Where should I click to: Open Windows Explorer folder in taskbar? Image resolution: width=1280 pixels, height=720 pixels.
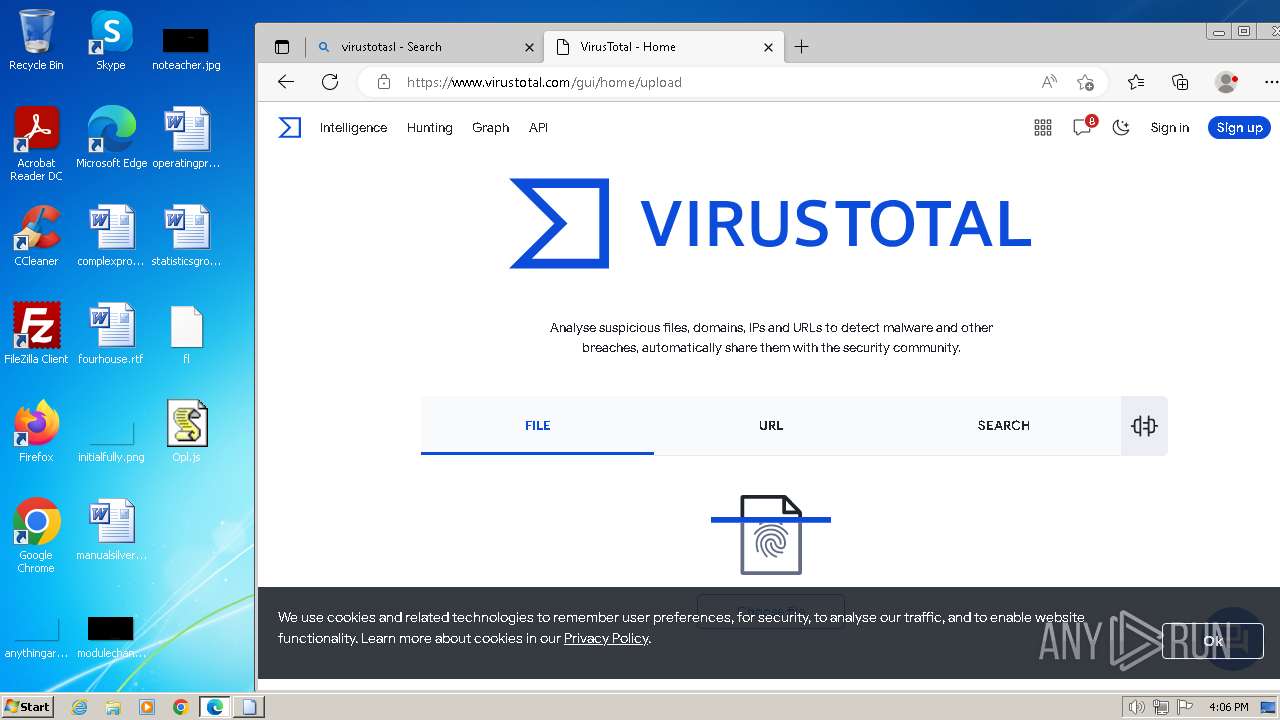pyautogui.click(x=113, y=707)
